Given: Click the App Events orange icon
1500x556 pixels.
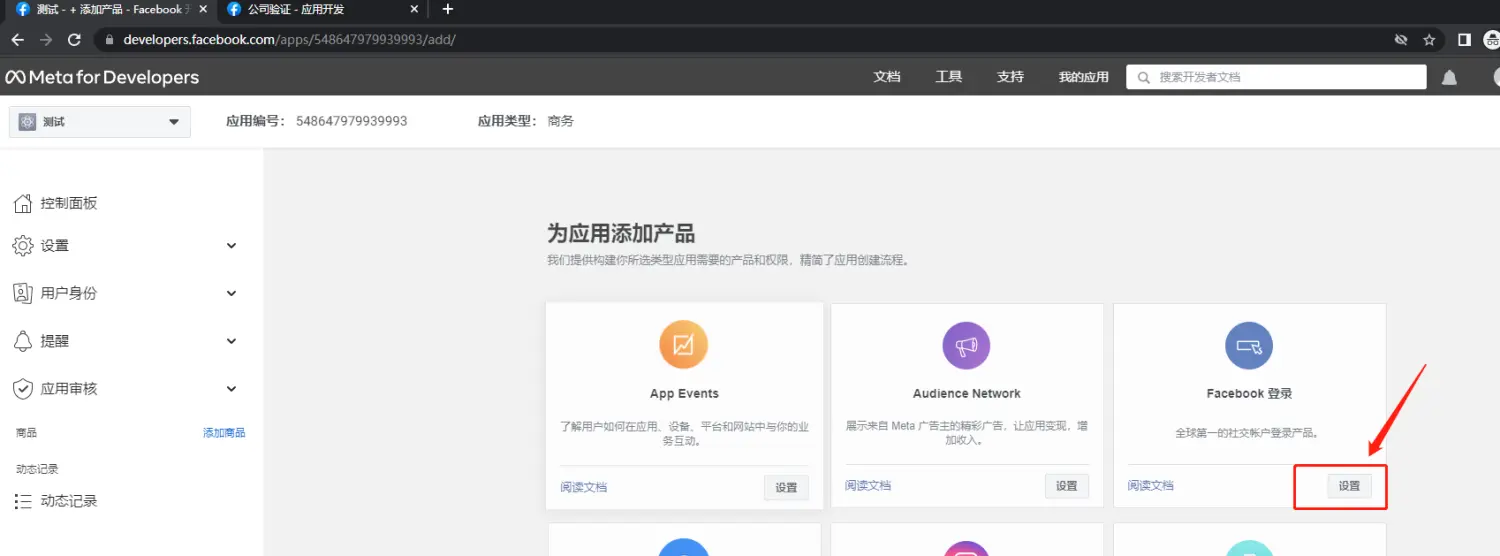Looking at the screenshot, I should [684, 345].
